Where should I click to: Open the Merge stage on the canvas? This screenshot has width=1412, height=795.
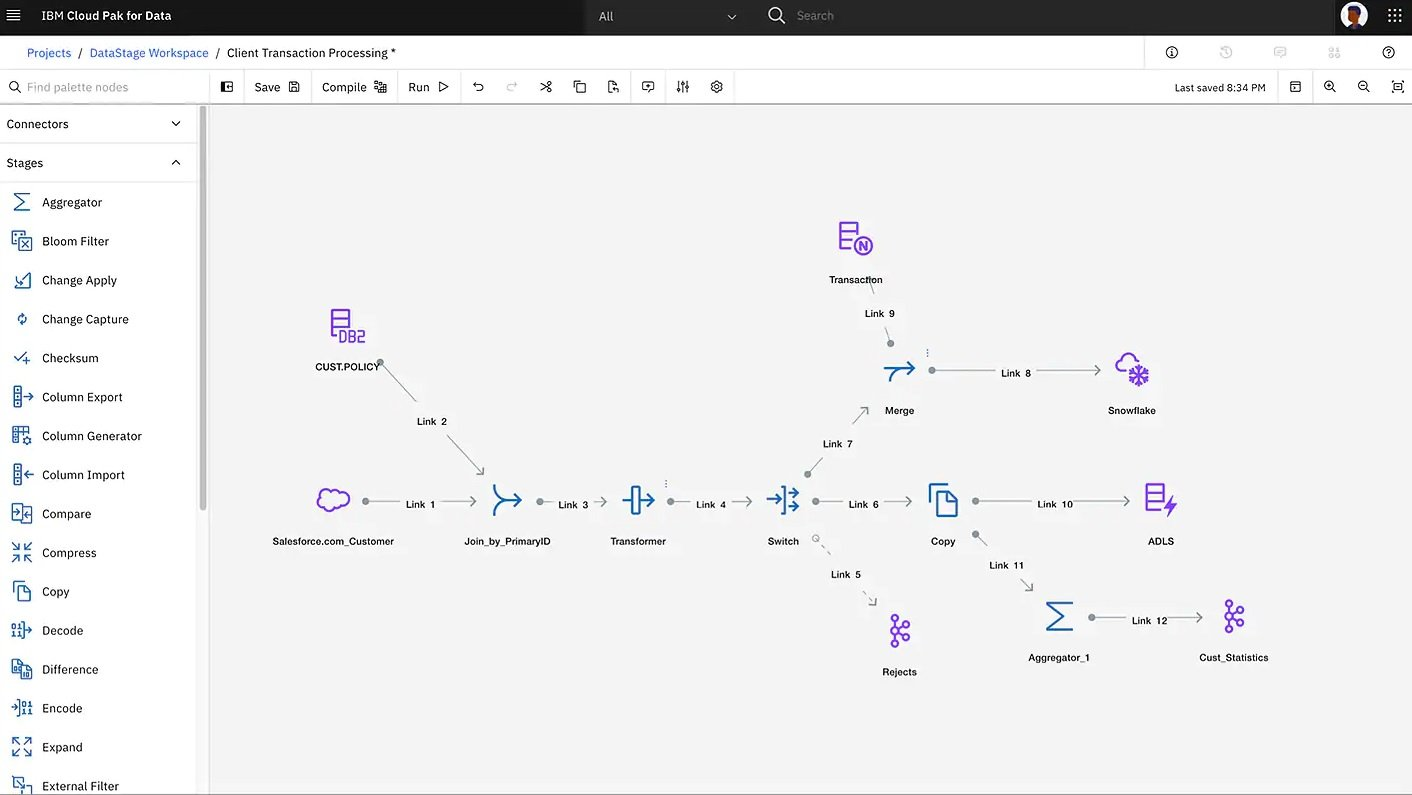[x=898, y=371]
